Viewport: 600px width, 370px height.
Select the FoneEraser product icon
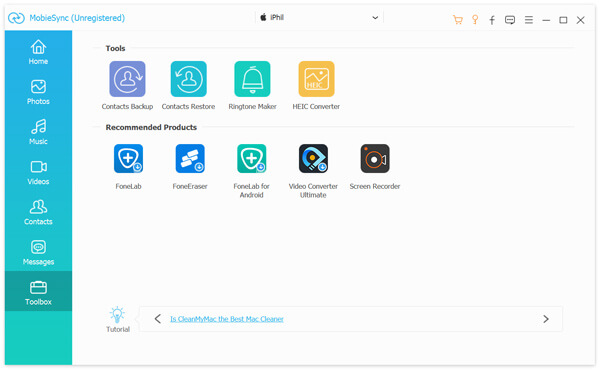(190, 158)
